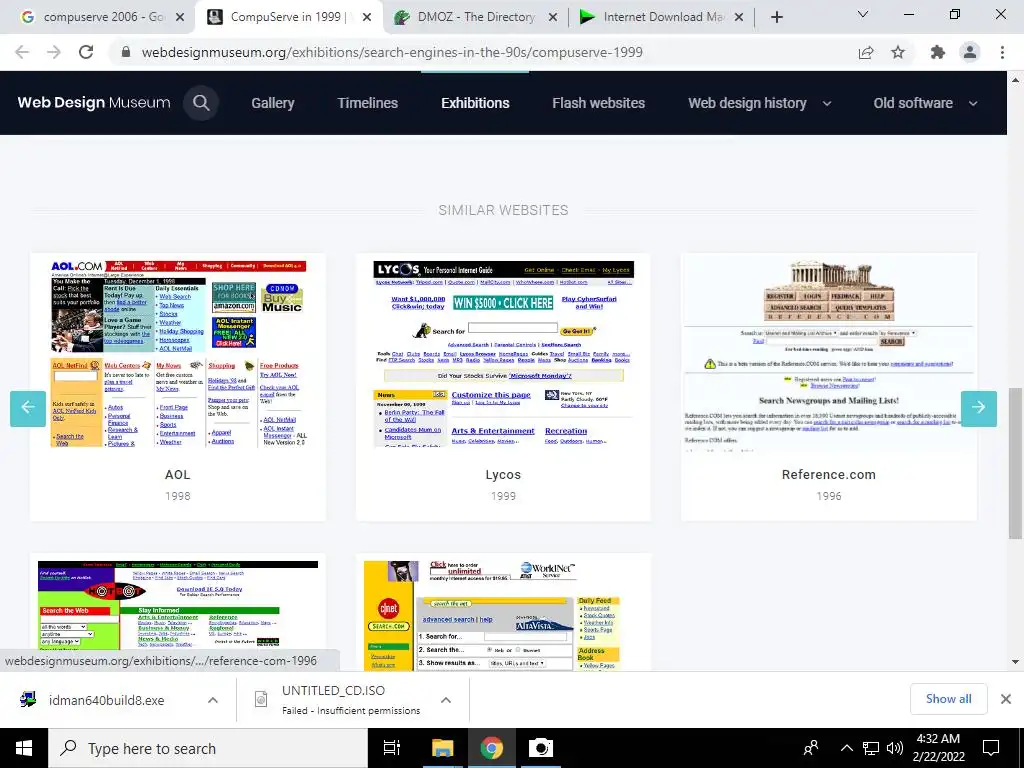Show previous similar websites with left arrow
The width and height of the screenshot is (1024, 768).
(x=28, y=408)
